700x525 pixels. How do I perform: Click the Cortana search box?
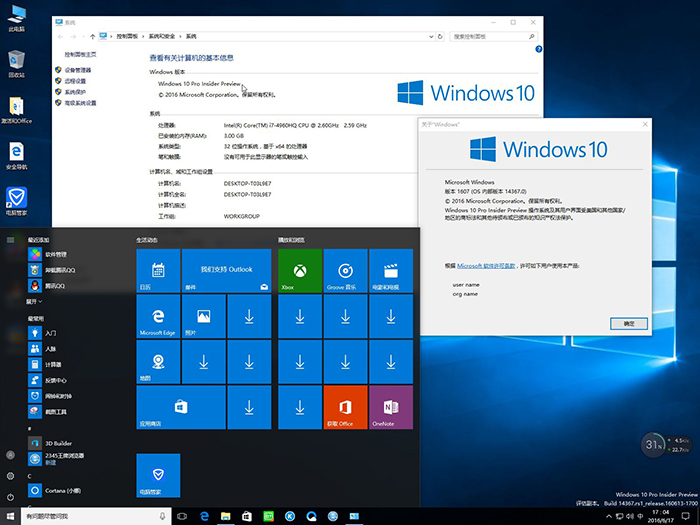point(90,515)
